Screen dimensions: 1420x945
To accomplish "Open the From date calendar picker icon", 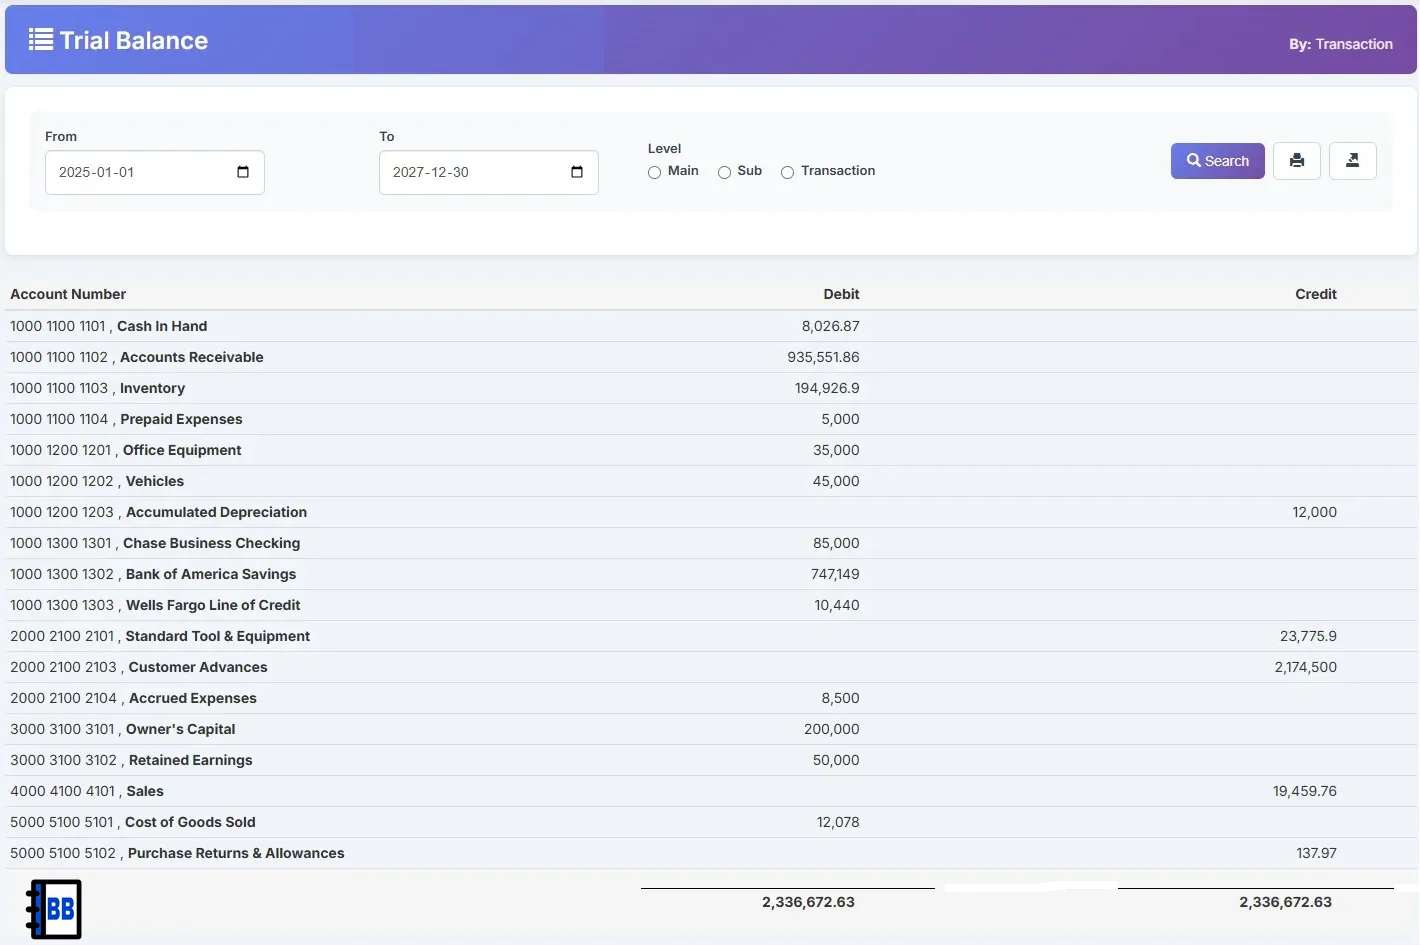I will [243, 172].
